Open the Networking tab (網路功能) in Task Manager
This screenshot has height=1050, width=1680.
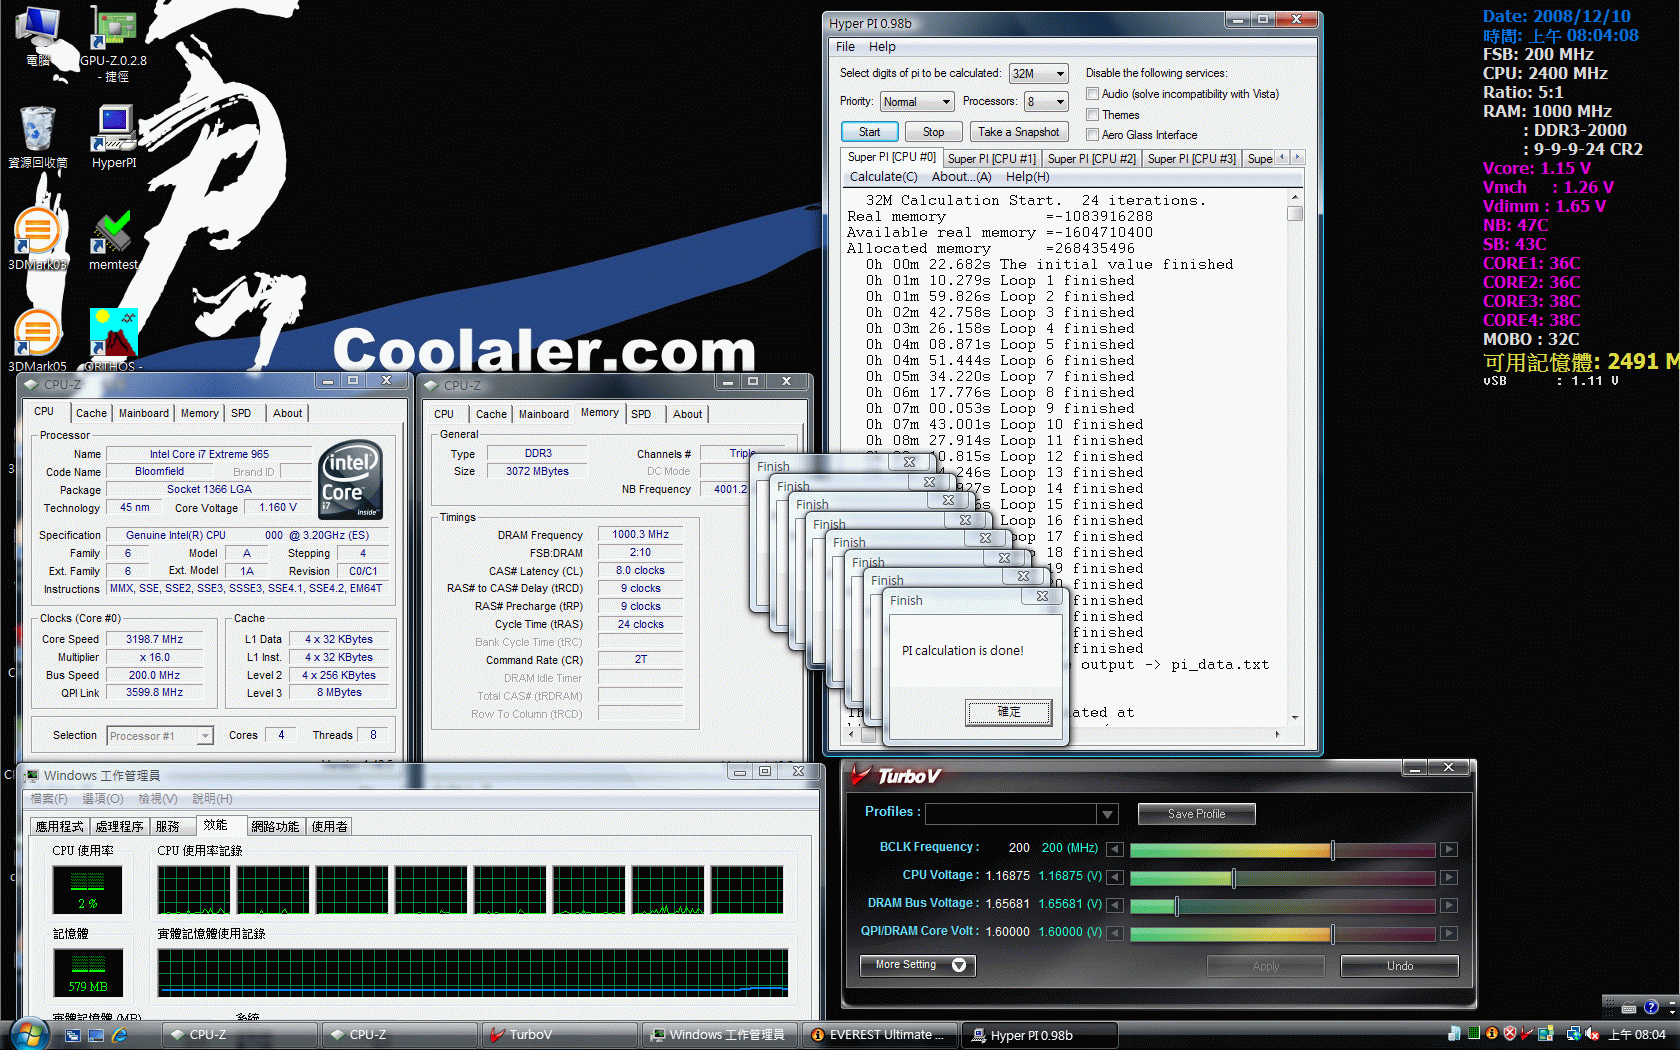tap(275, 826)
